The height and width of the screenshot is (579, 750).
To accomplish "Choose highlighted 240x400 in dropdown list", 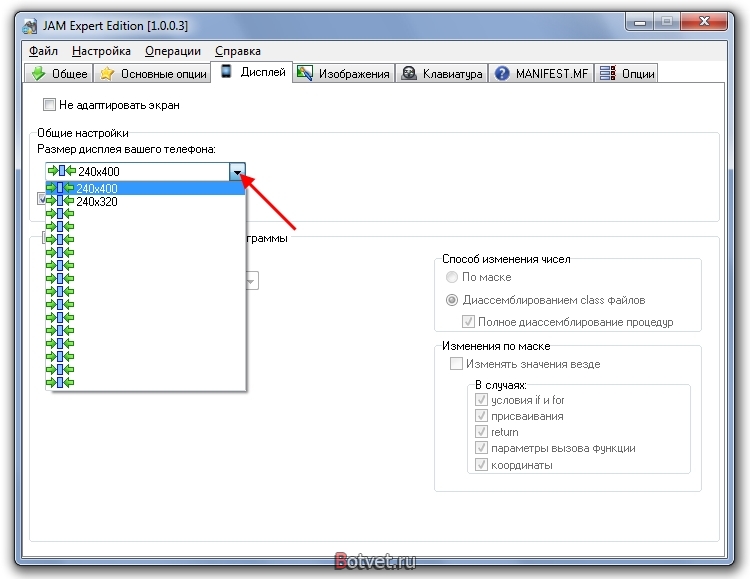I will pyautogui.click(x=145, y=189).
